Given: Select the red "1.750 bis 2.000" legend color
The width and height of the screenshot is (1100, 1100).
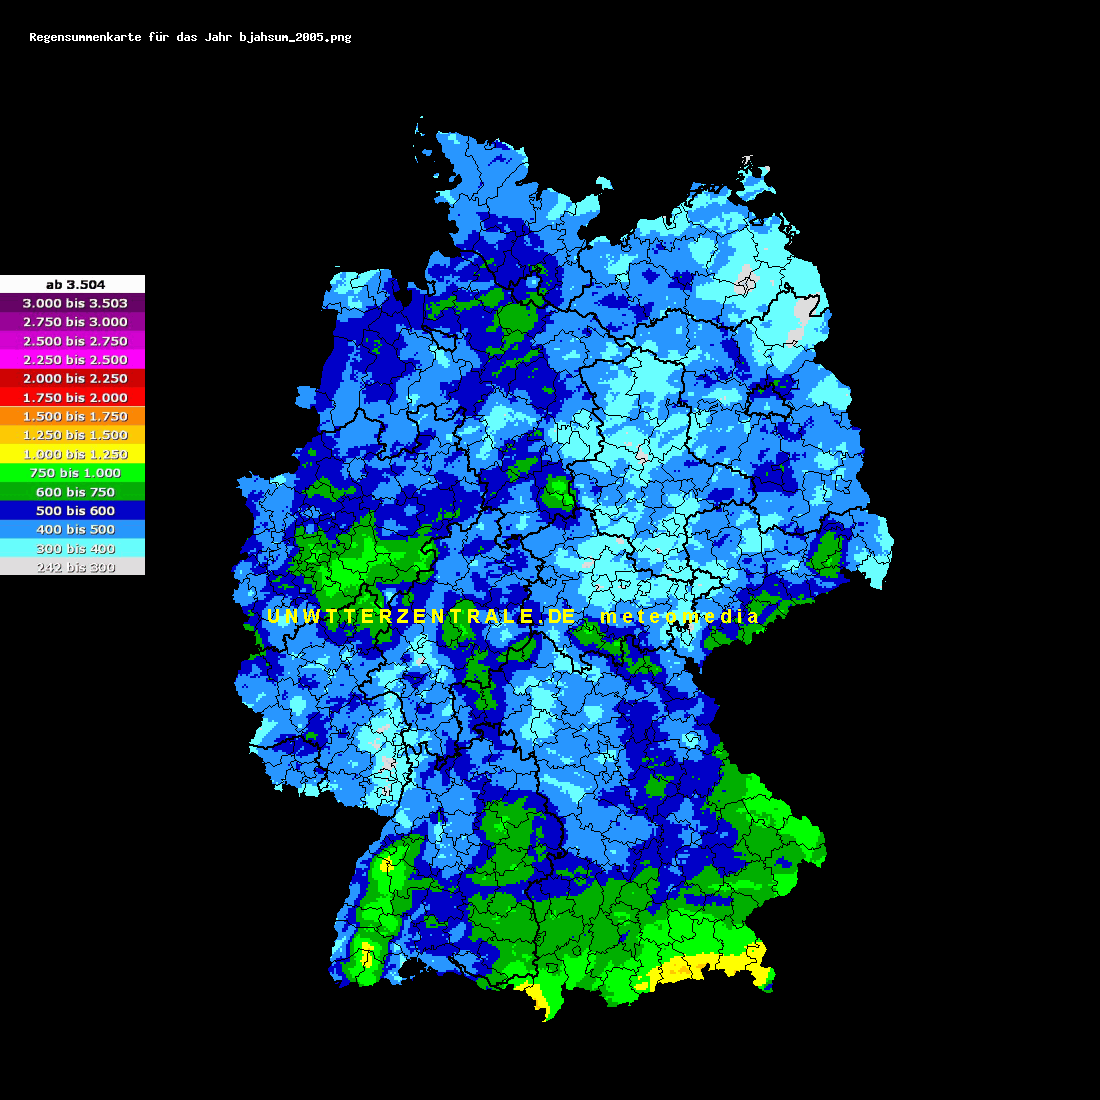Looking at the screenshot, I should [x=73, y=397].
